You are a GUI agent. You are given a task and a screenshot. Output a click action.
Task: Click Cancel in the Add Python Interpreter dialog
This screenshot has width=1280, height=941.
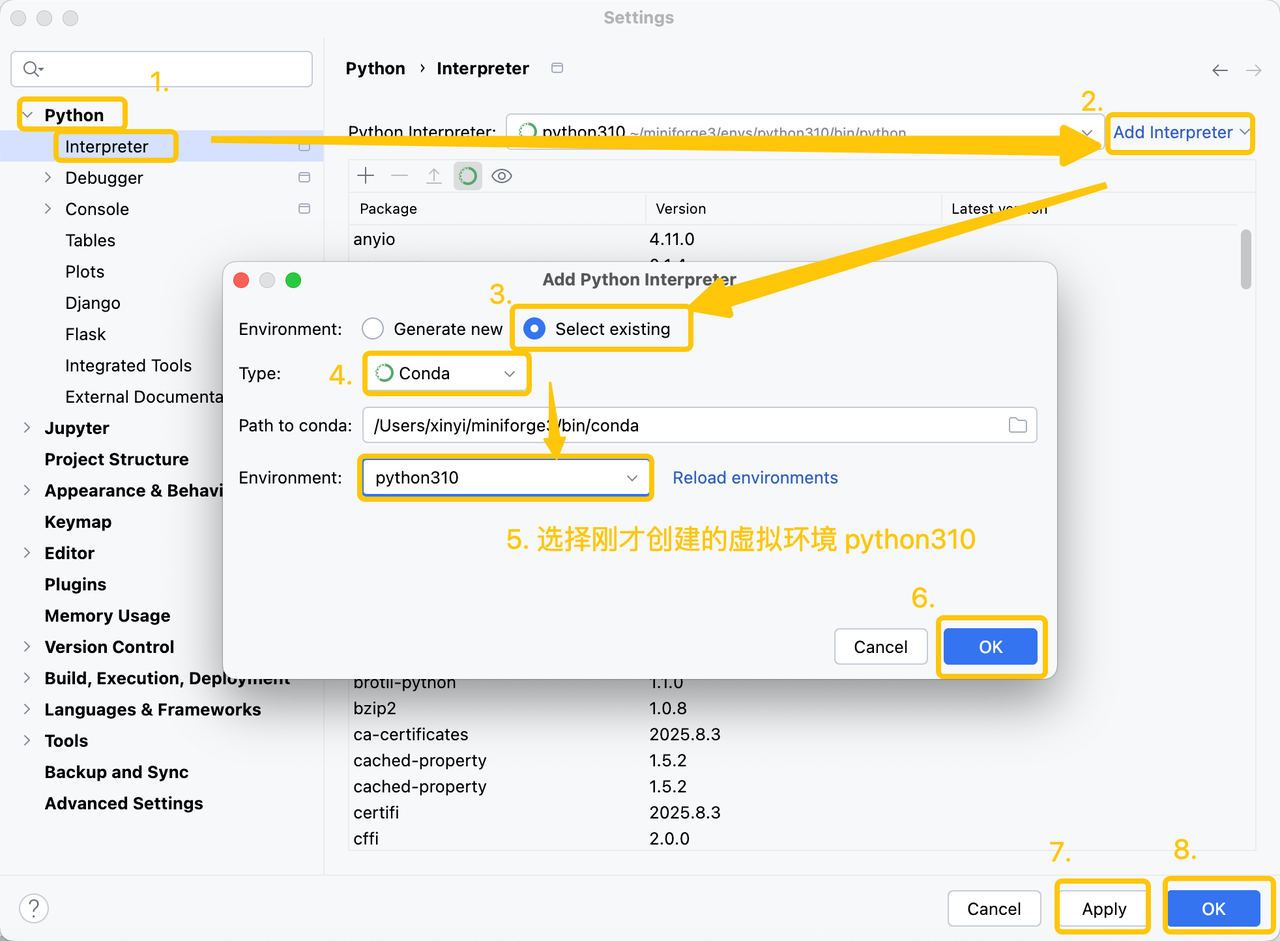click(880, 647)
